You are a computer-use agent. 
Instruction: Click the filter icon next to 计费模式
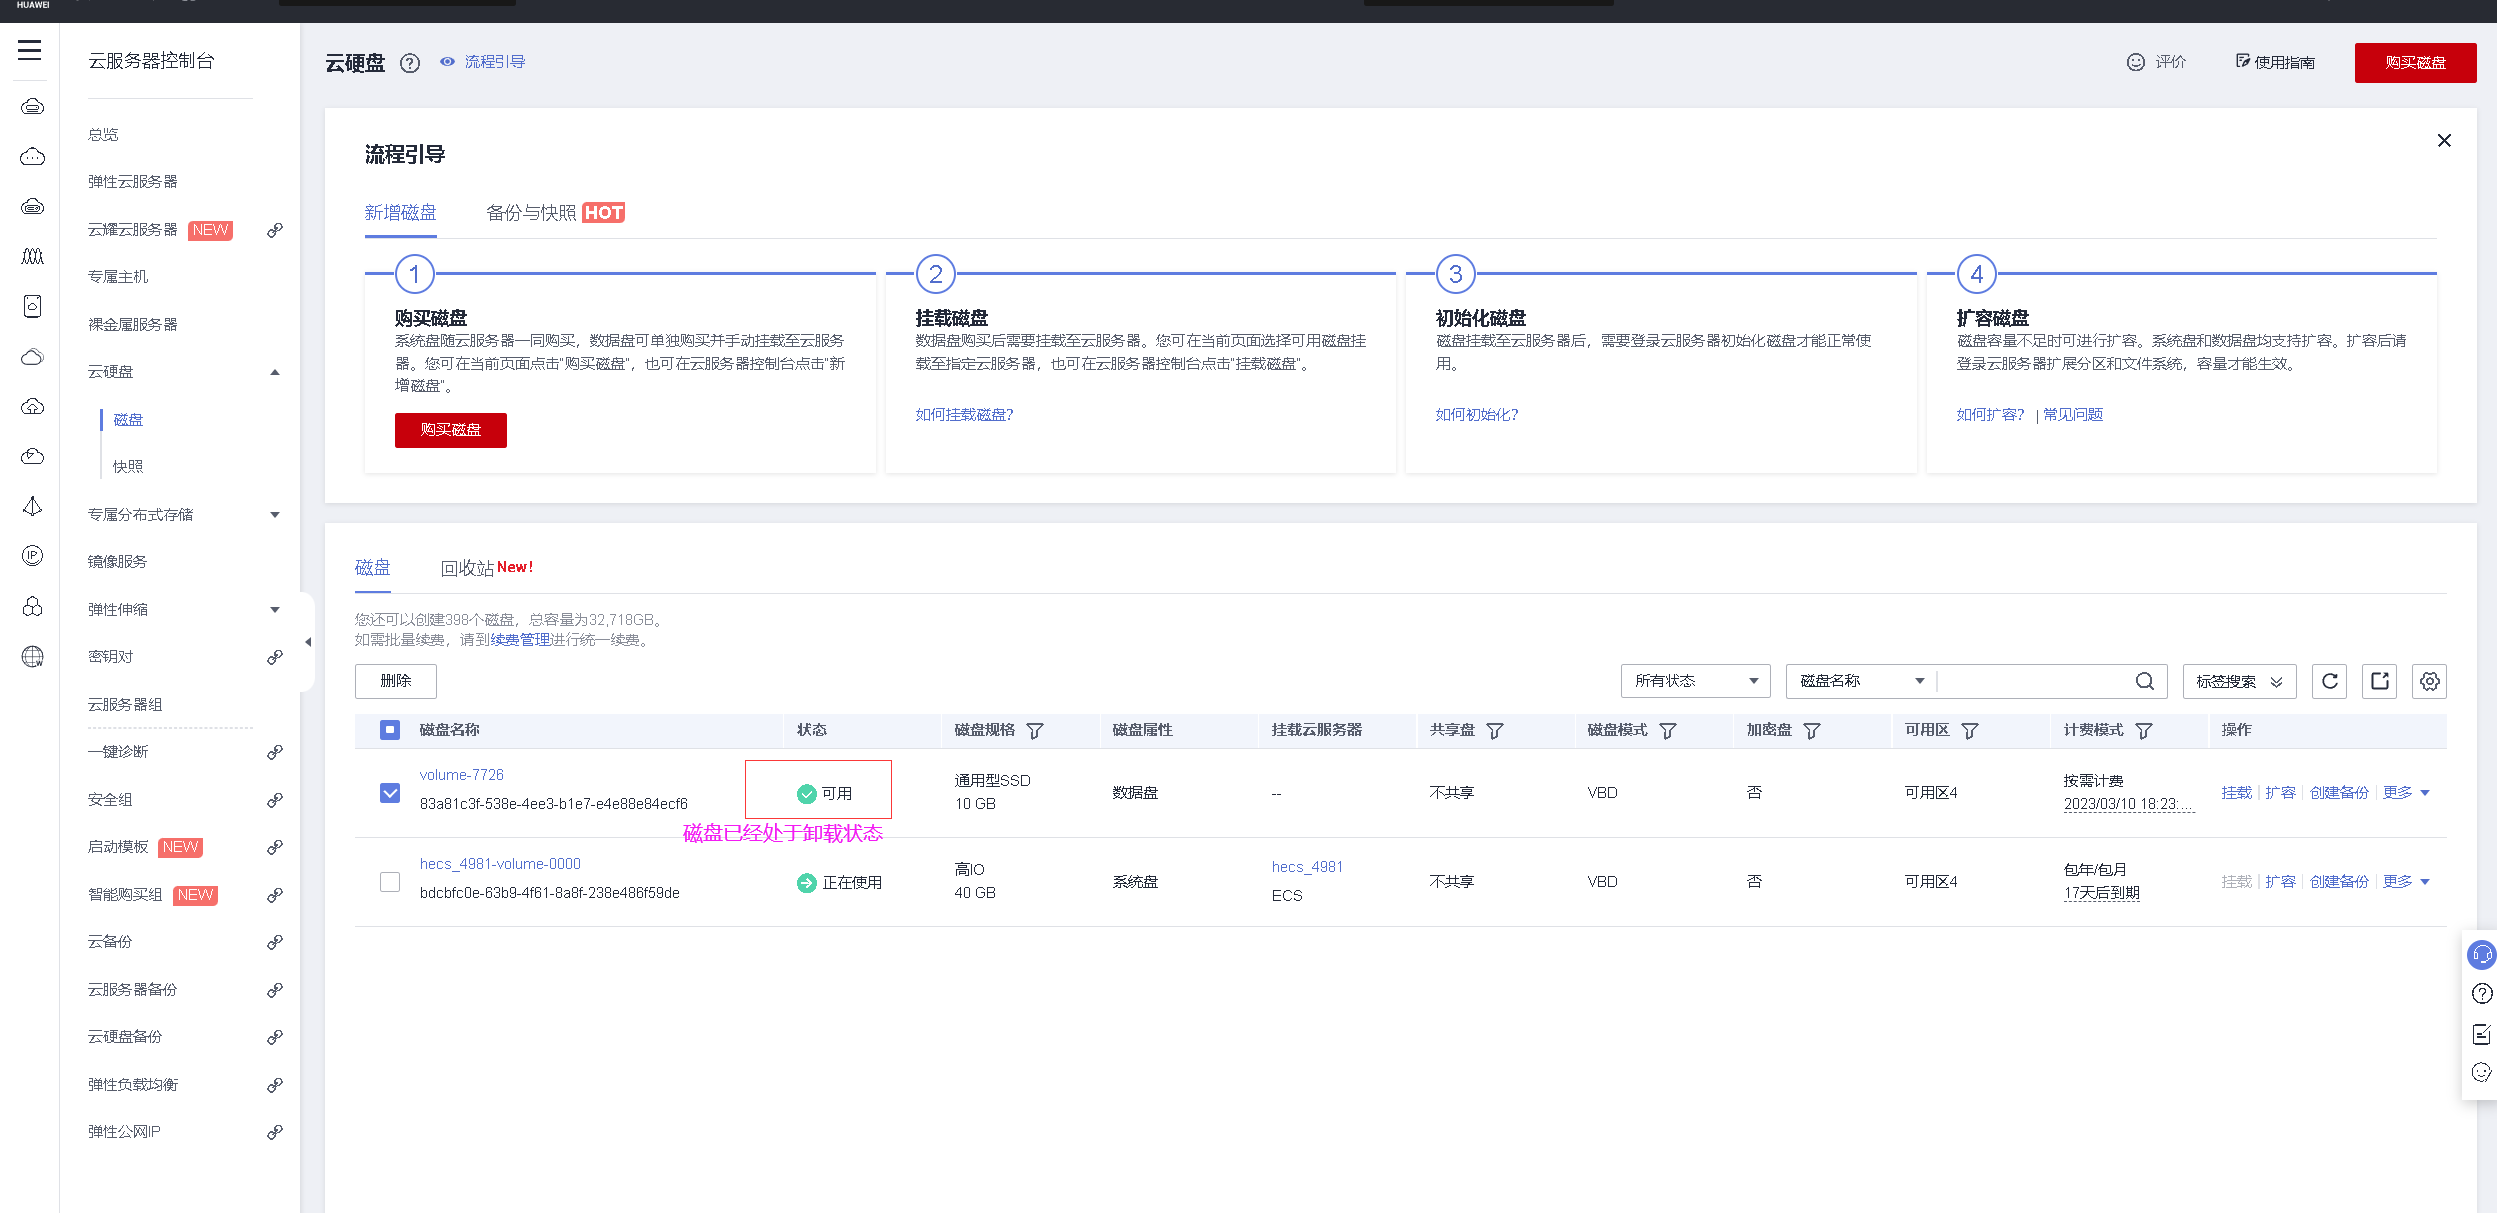tap(2144, 731)
